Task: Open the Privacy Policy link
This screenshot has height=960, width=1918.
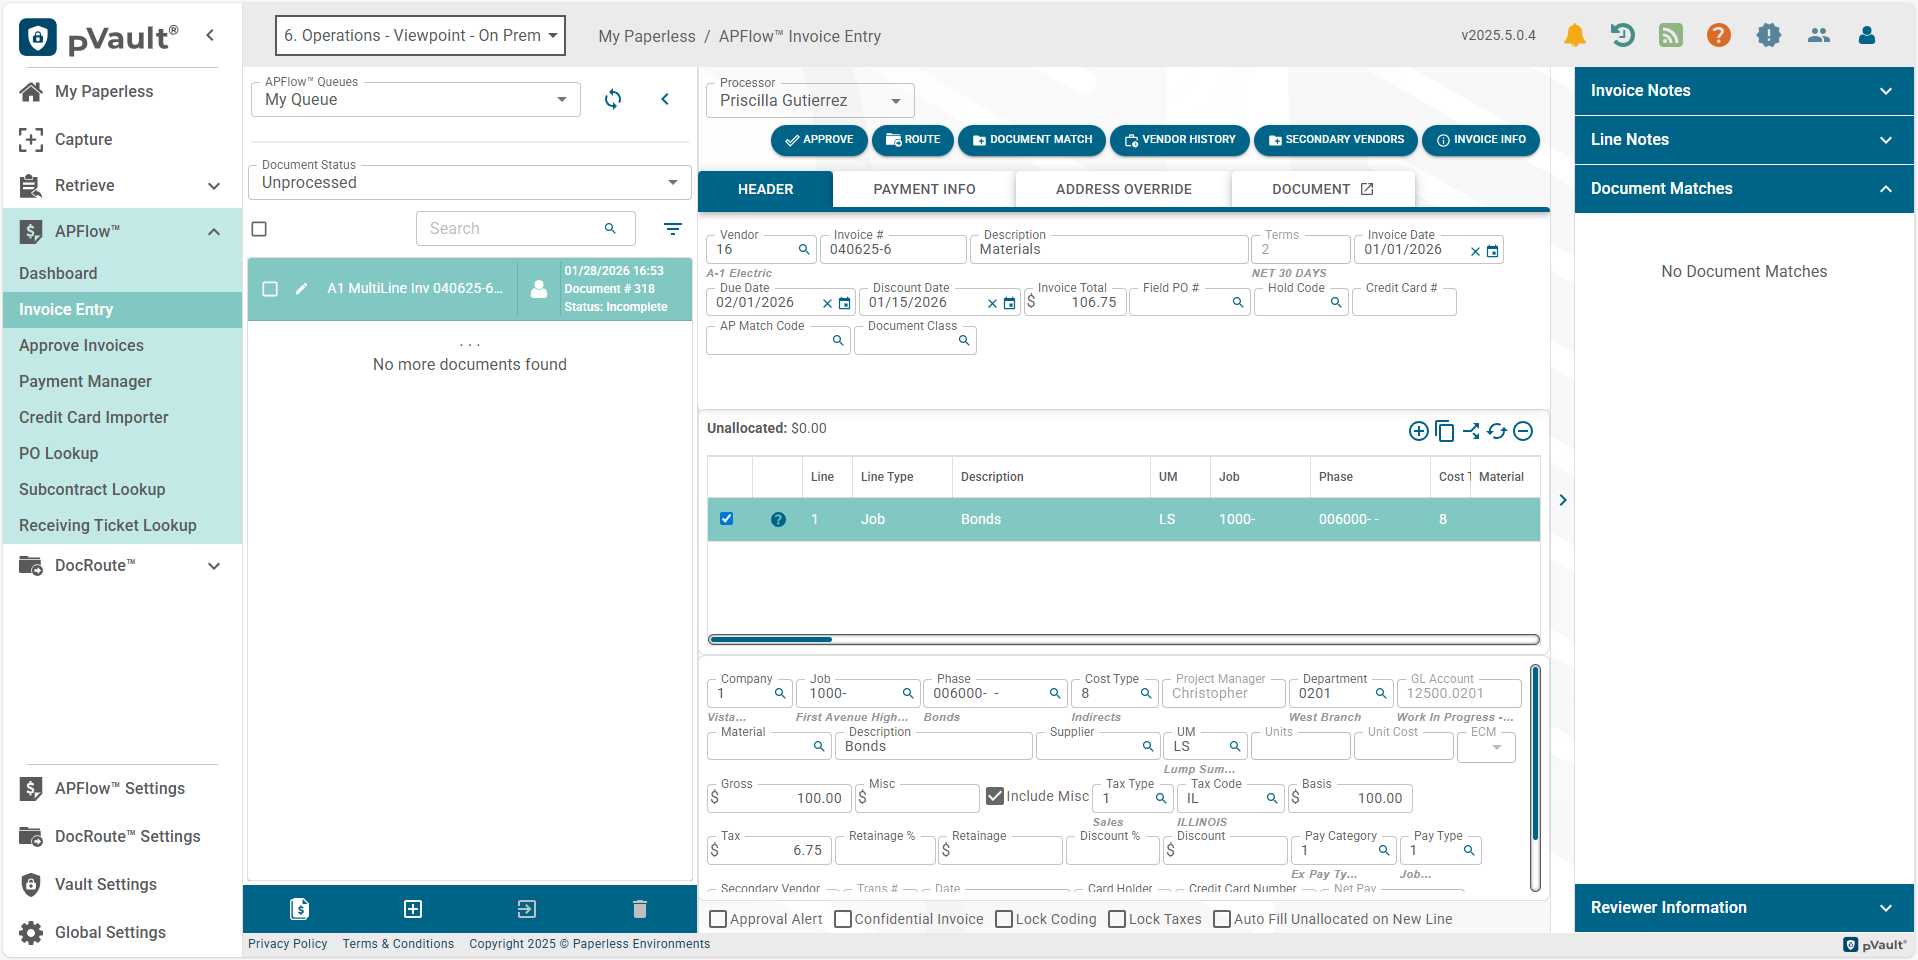Action: [288, 944]
